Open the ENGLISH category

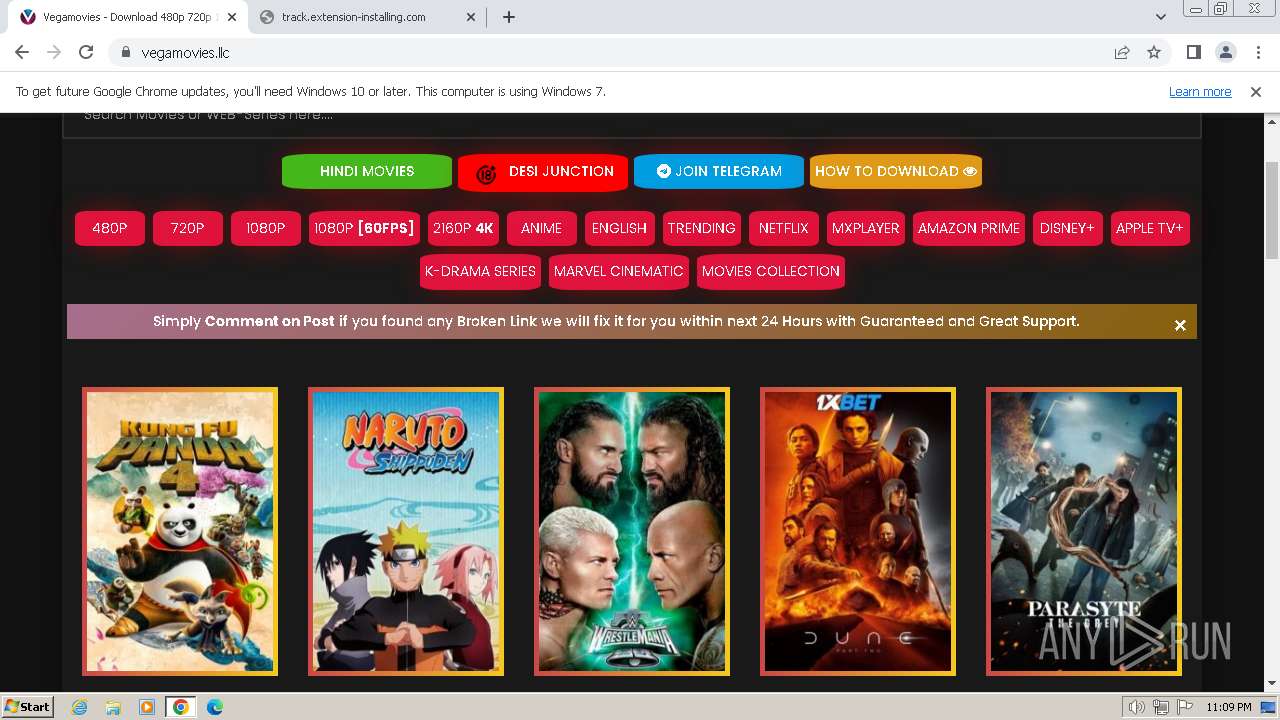(620, 228)
